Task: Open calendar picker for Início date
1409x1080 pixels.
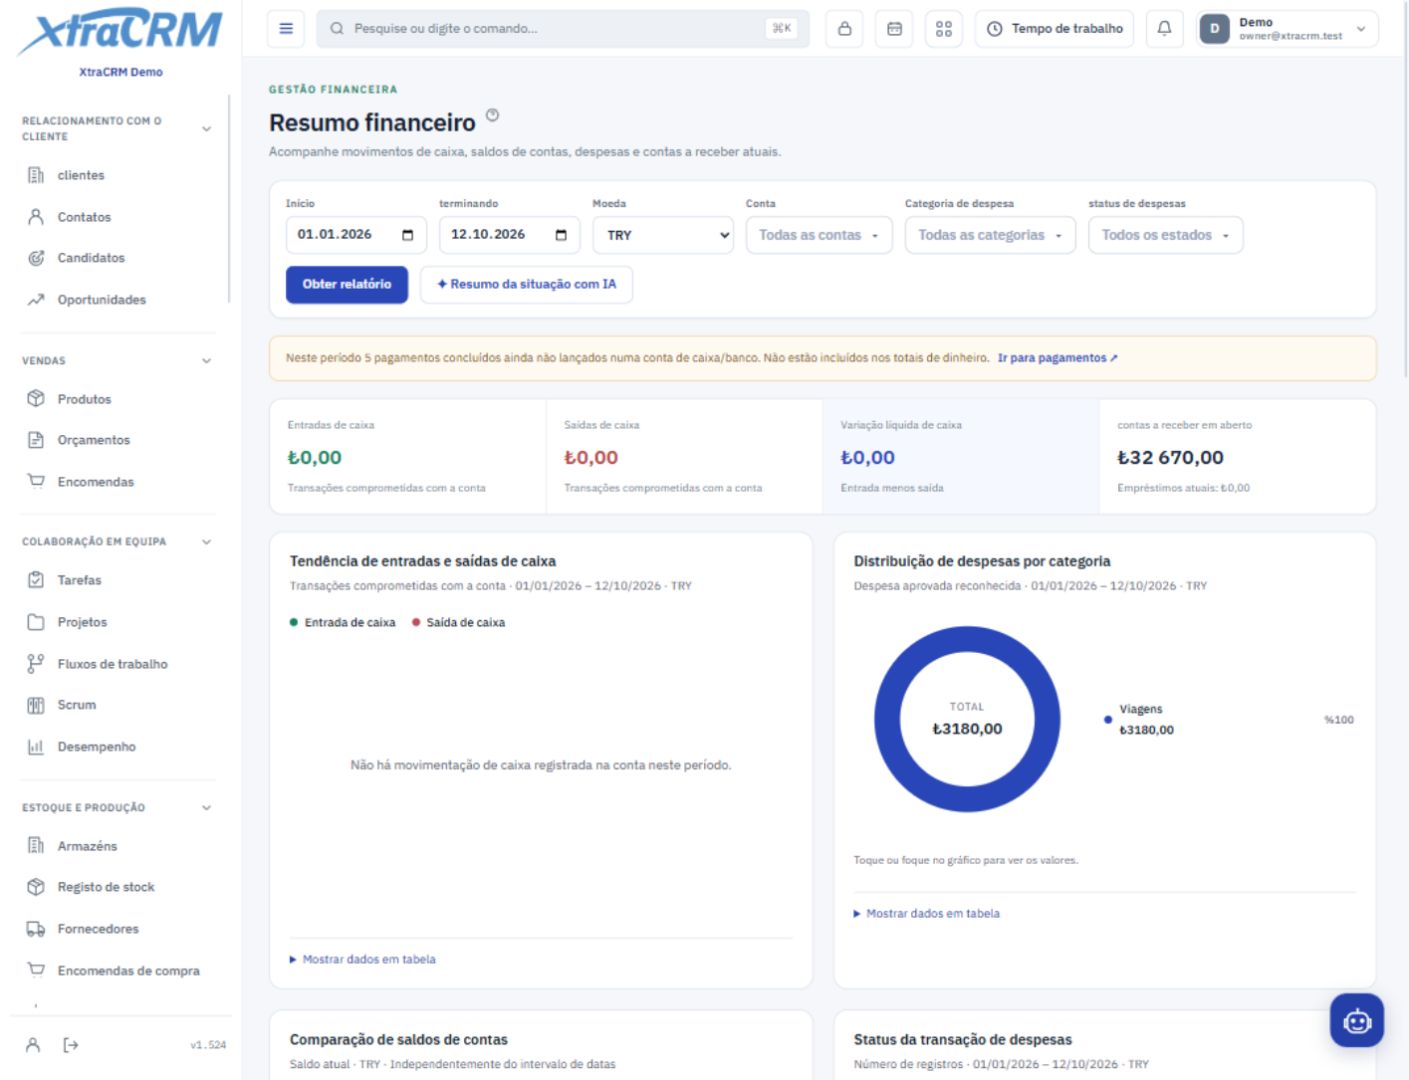Action: [x=408, y=235]
